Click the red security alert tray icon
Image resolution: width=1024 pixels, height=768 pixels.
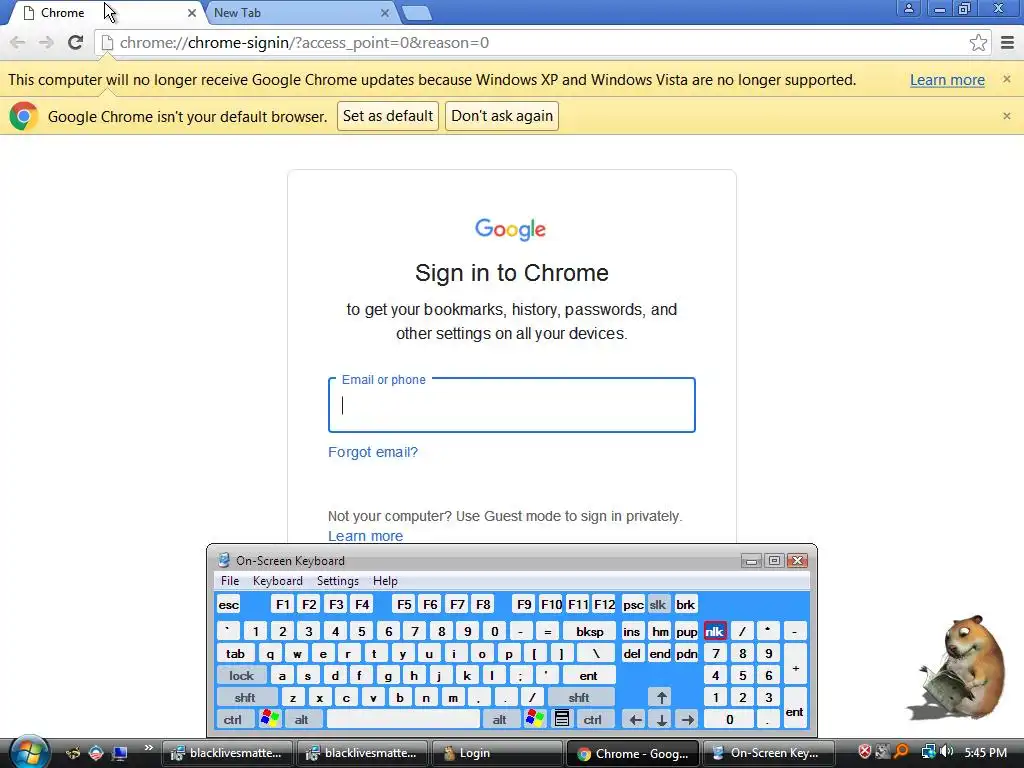(864, 752)
